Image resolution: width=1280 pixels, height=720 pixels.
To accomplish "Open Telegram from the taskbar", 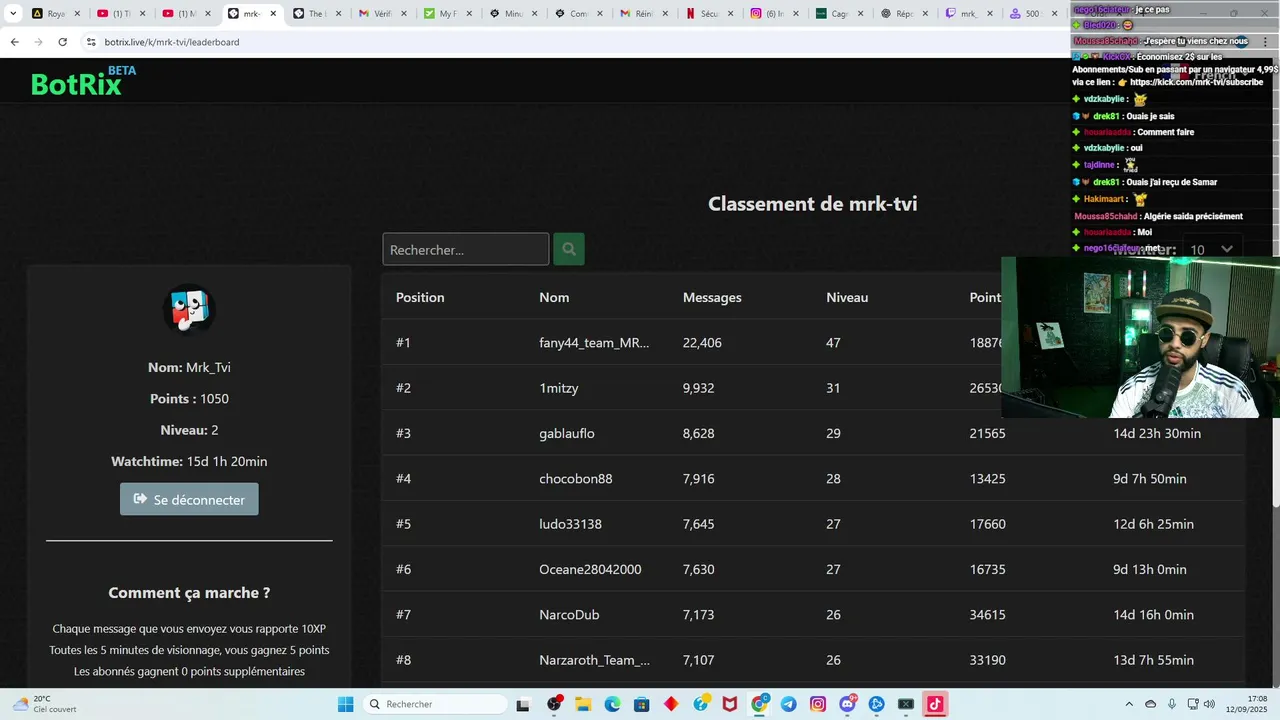I will [x=788, y=704].
